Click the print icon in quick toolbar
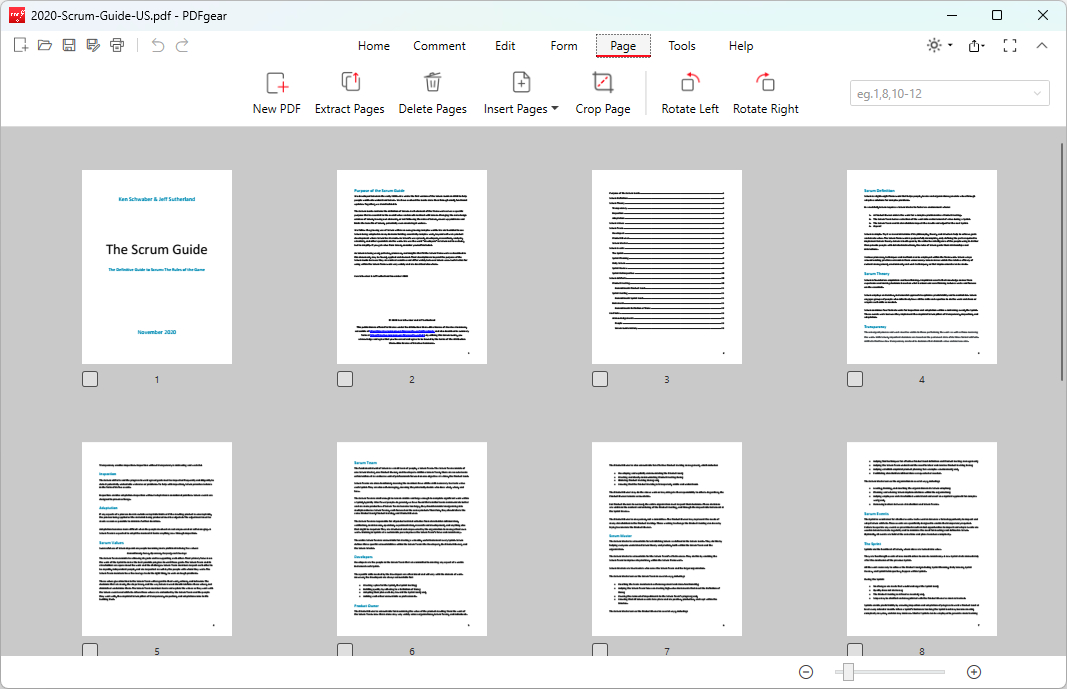This screenshot has height=689, width=1067. [117, 45]
